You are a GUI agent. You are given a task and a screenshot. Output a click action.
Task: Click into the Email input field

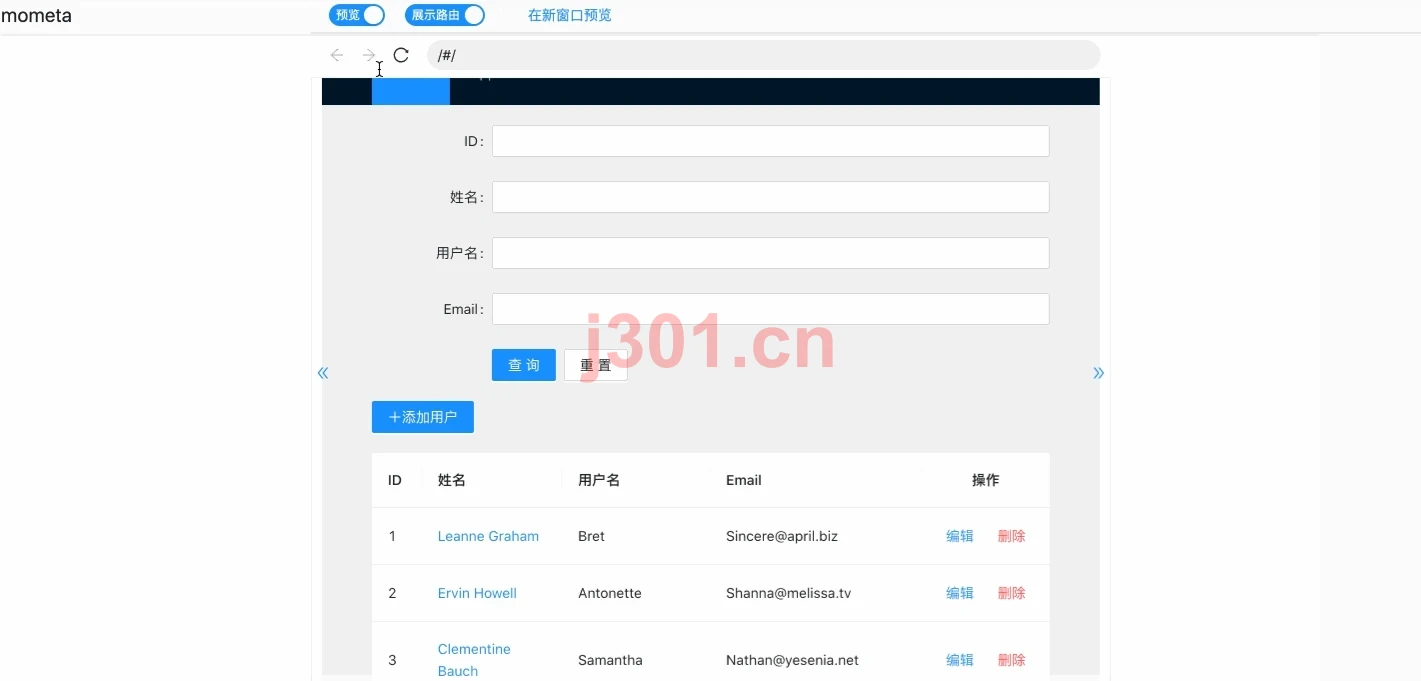[x=770, y=309]
